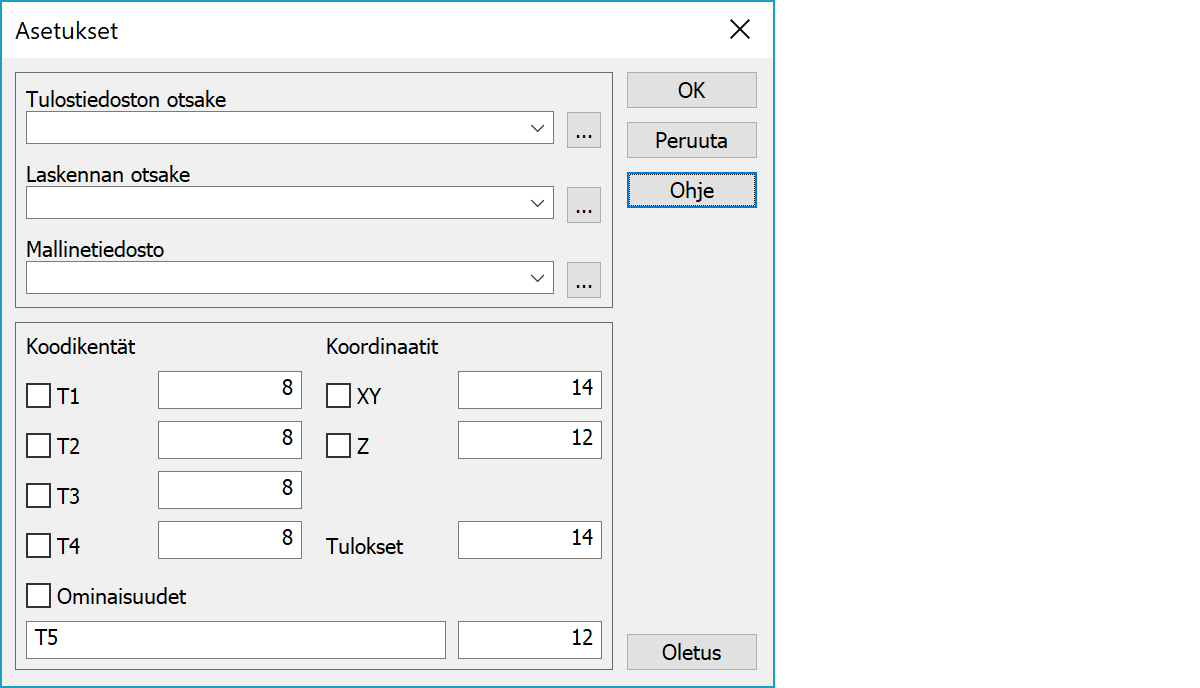Enable the T1 code field checkbox
The image size is (1200, 688).
tap(39, 397)
